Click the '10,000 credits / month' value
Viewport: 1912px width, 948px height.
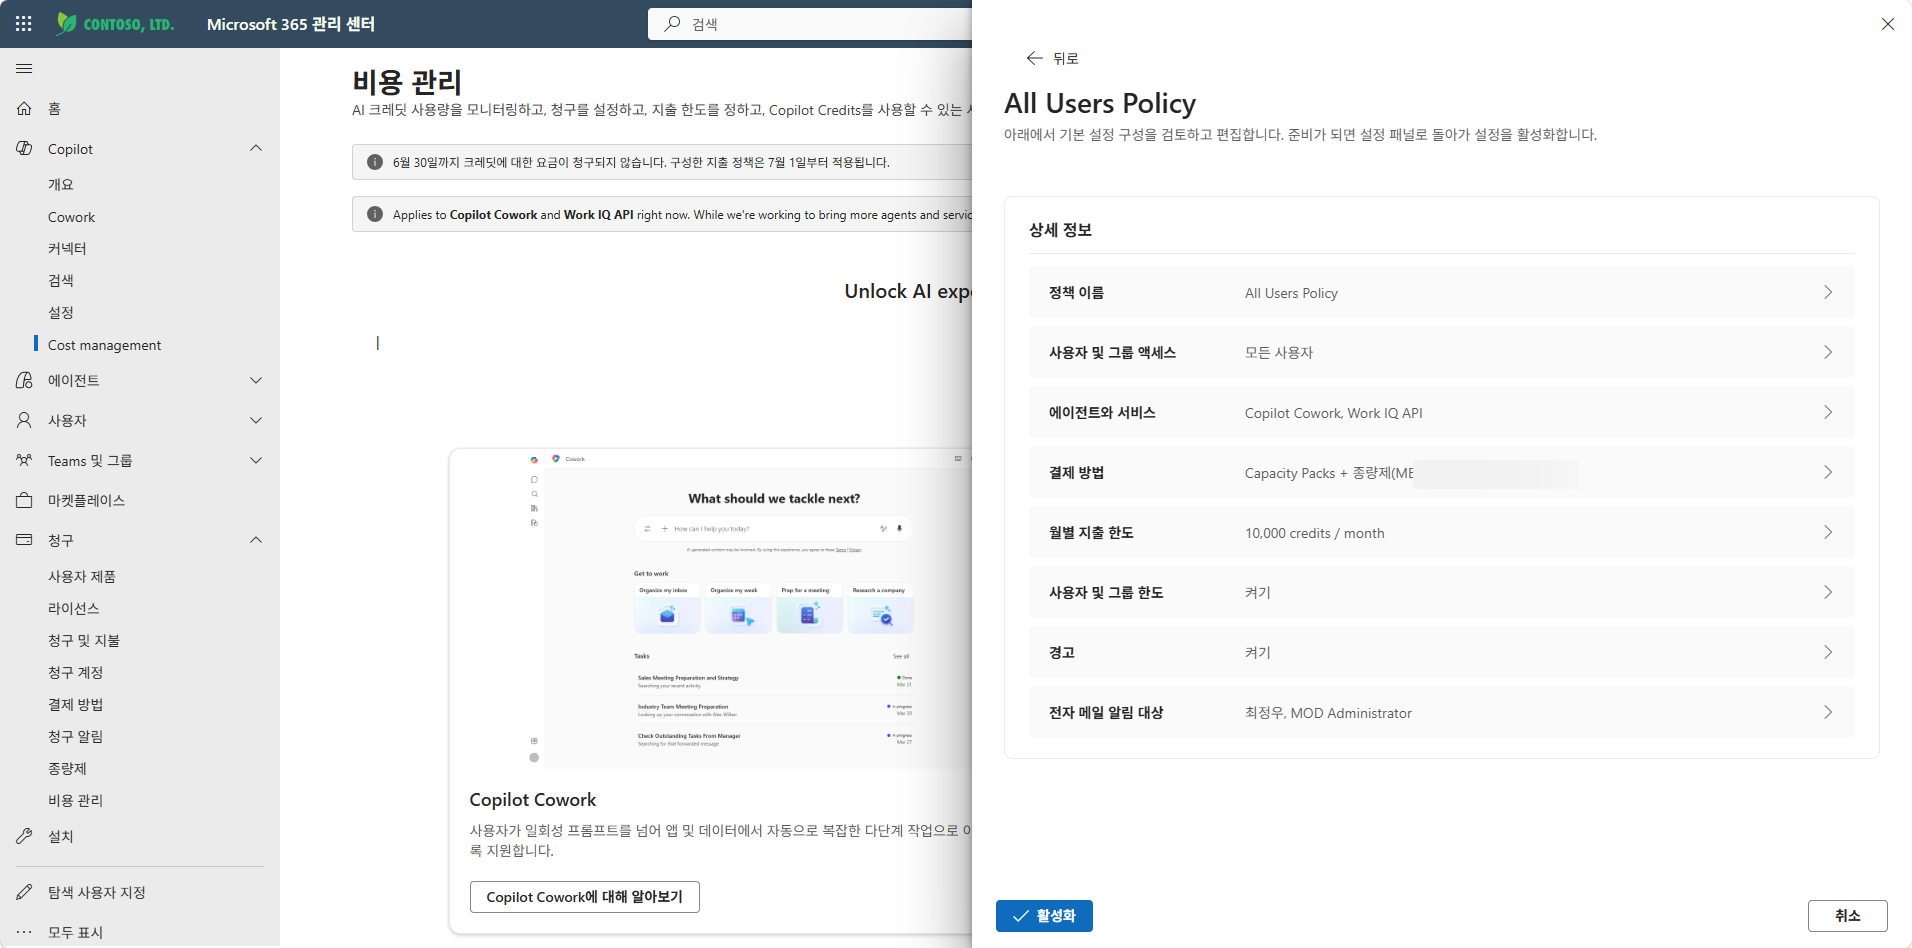pos(1314,533)
